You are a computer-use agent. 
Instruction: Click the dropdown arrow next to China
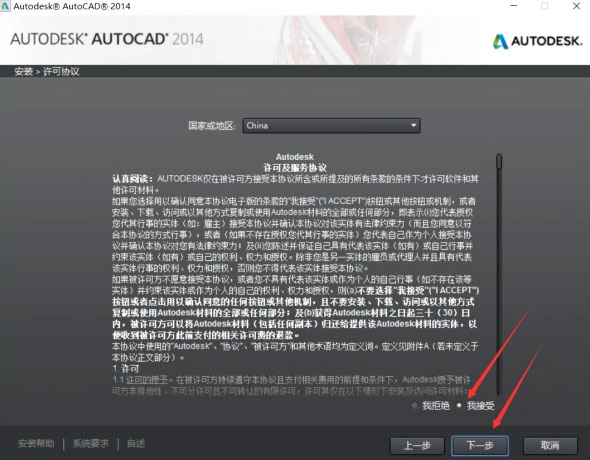coord(413,125)
